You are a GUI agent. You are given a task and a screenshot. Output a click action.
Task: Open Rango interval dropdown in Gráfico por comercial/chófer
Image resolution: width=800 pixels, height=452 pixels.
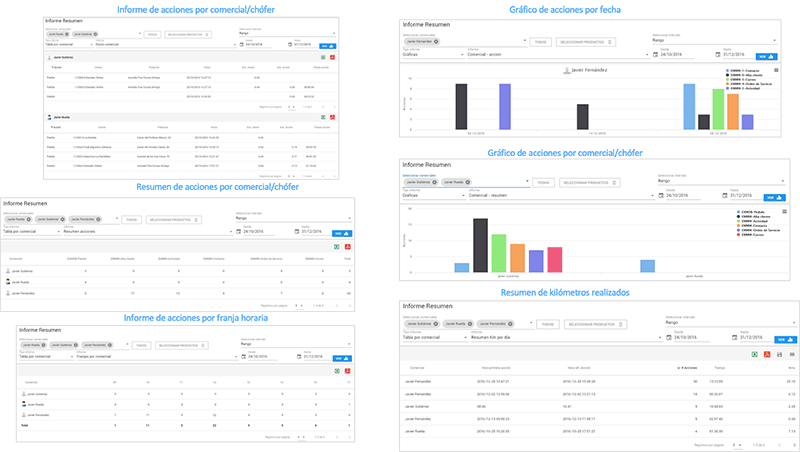tap(721, 181)
